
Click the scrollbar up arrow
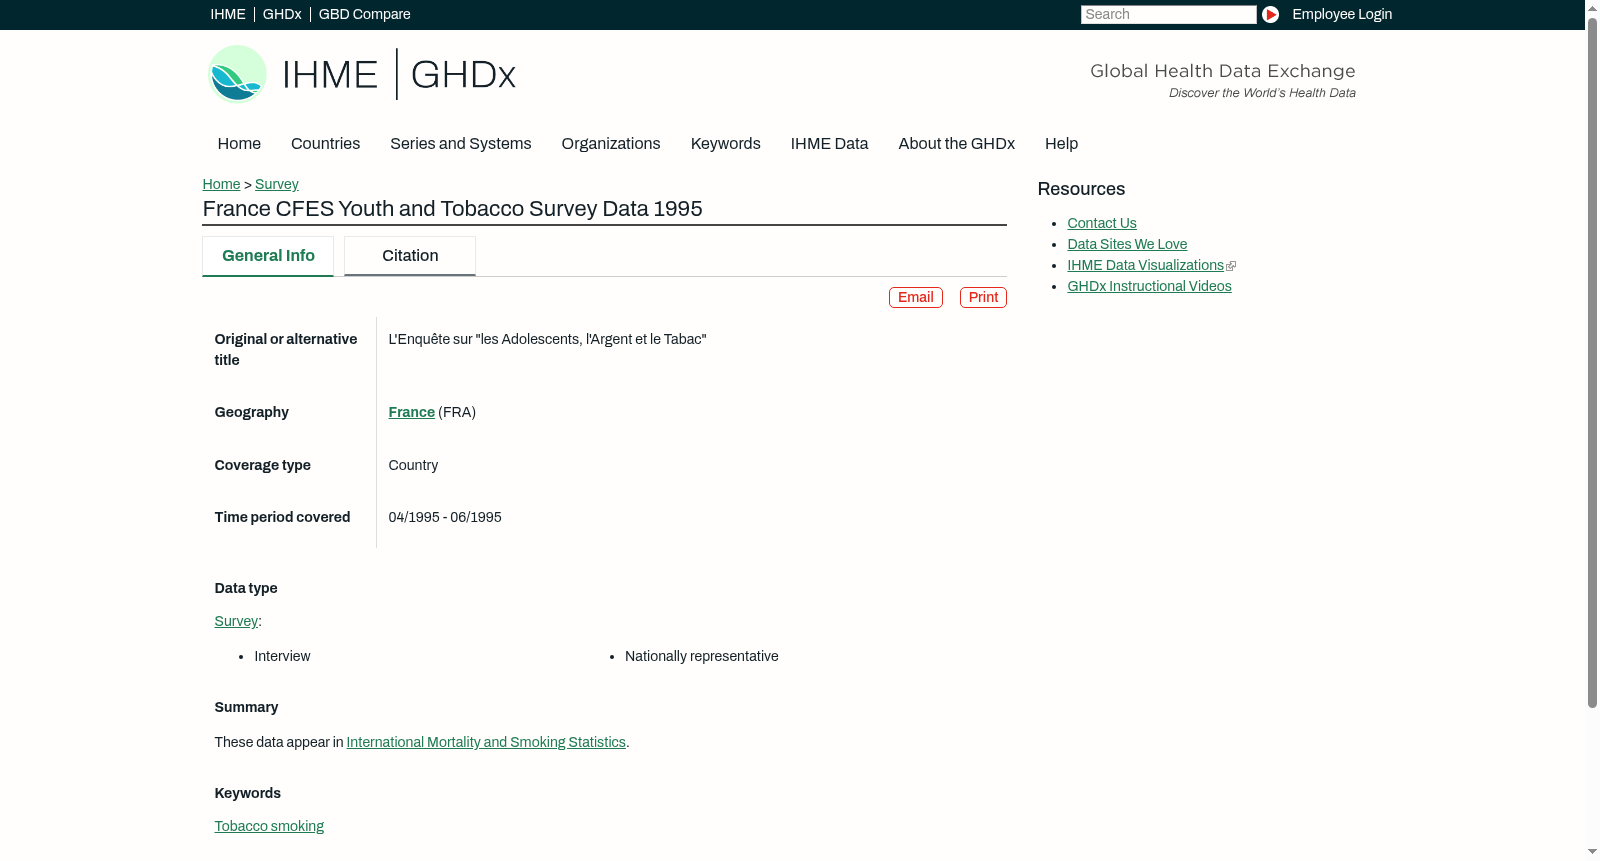point(1592,7)
